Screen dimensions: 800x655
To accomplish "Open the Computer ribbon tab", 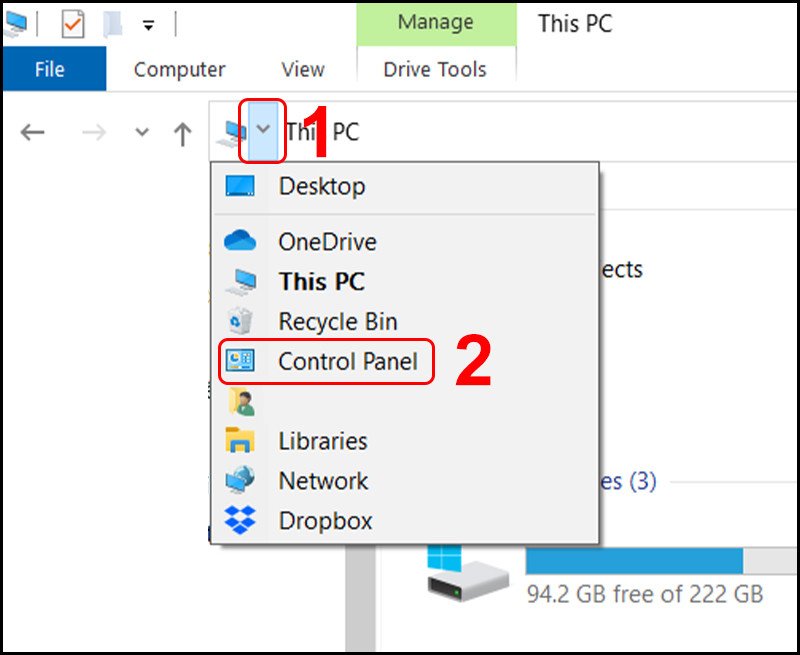I will (178, 69).
